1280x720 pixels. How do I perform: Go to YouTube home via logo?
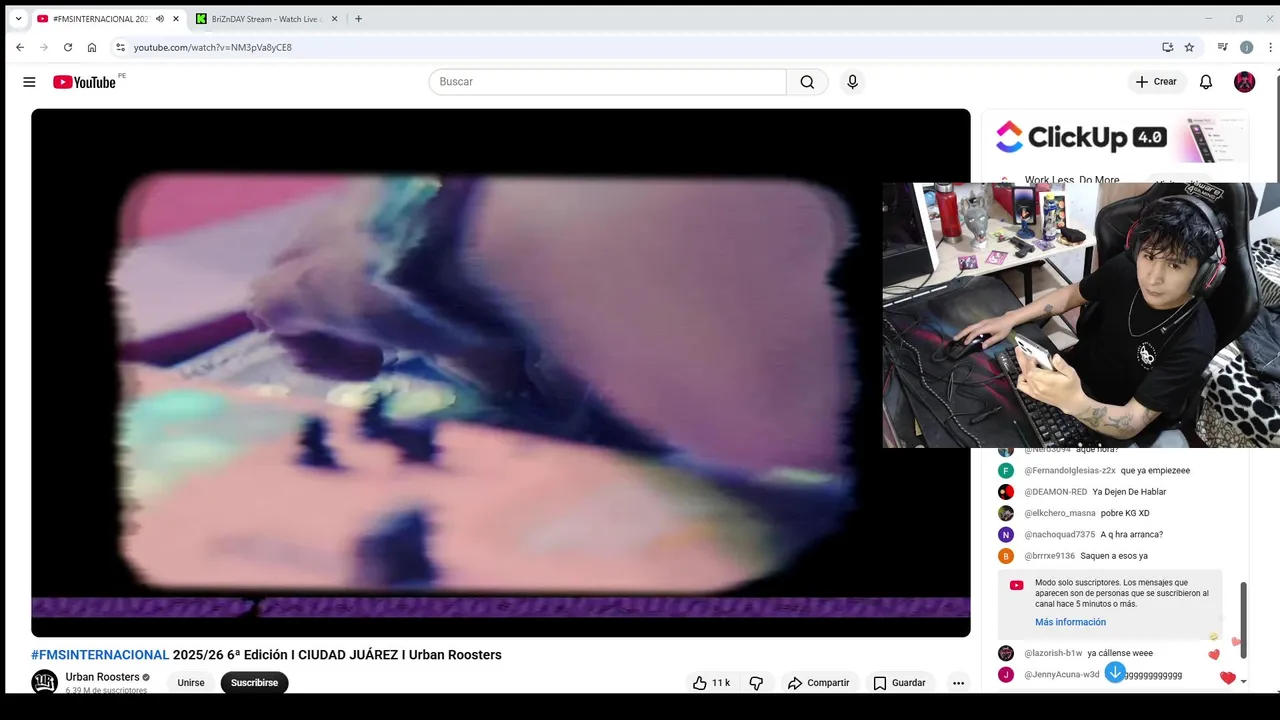85,82
